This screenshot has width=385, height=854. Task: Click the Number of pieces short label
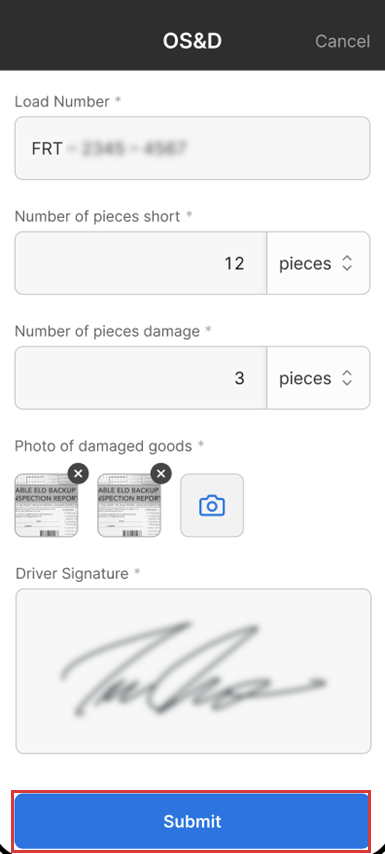(97, 216)
